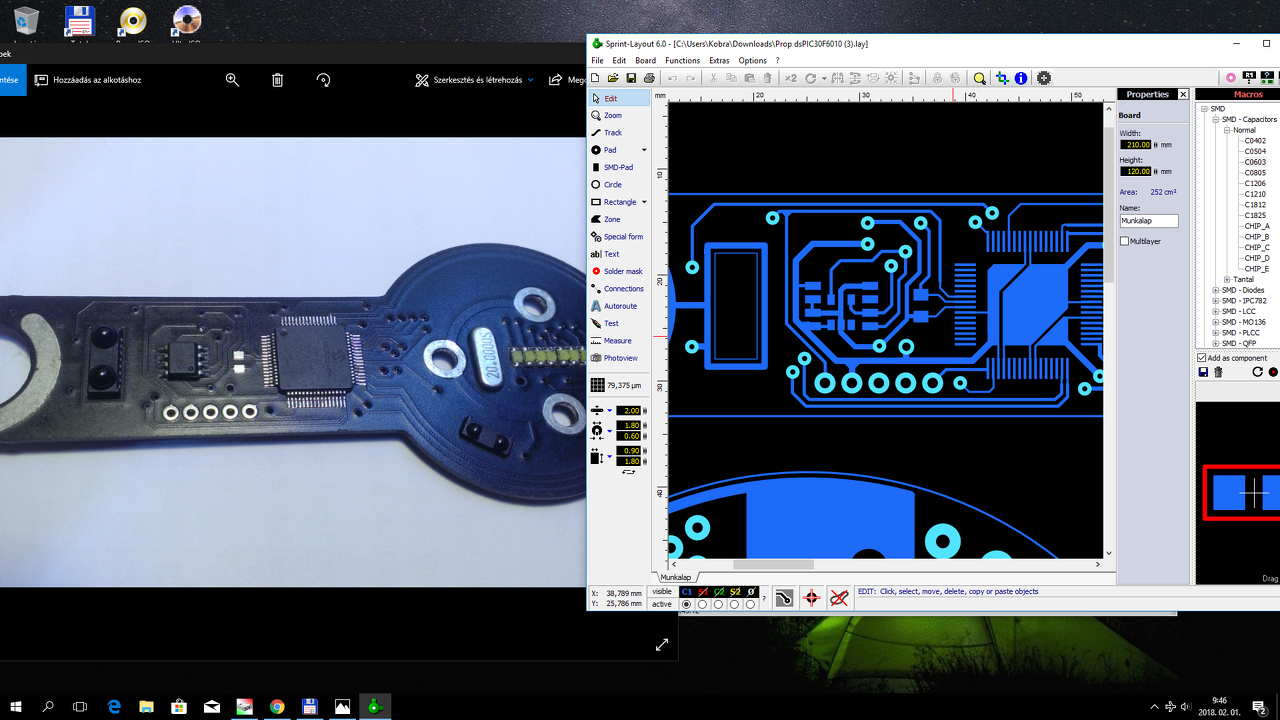Open the SMD pad size preset dropdown
Screen dimensions: 1280x720
click(609, 457)
